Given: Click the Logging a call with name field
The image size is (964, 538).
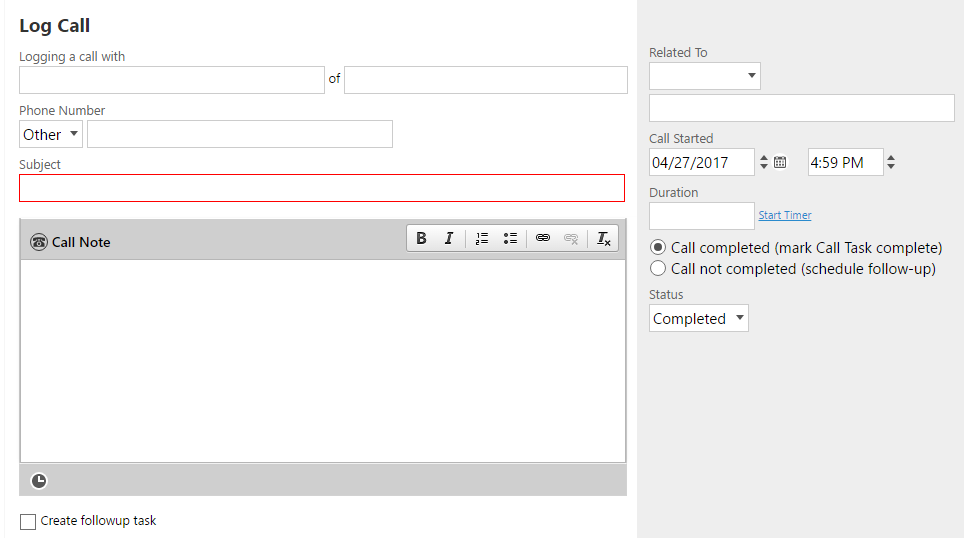Looking at the screenshot, I should click(172, 80).
